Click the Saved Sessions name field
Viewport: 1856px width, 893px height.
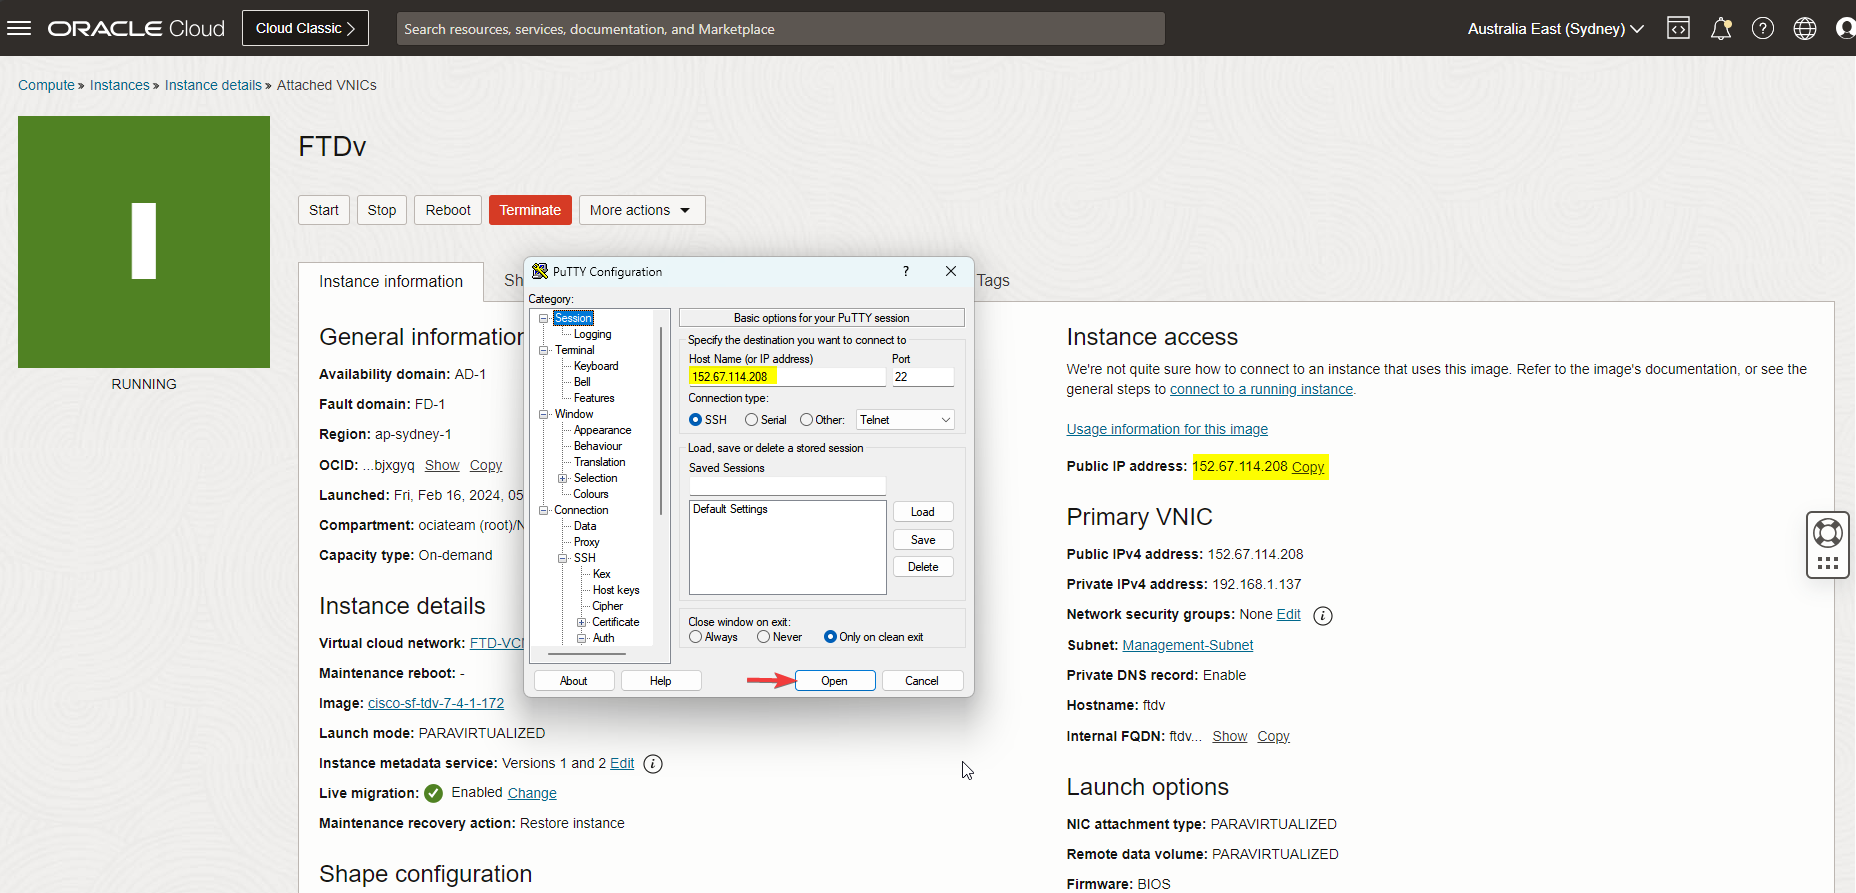click(787, 486)
